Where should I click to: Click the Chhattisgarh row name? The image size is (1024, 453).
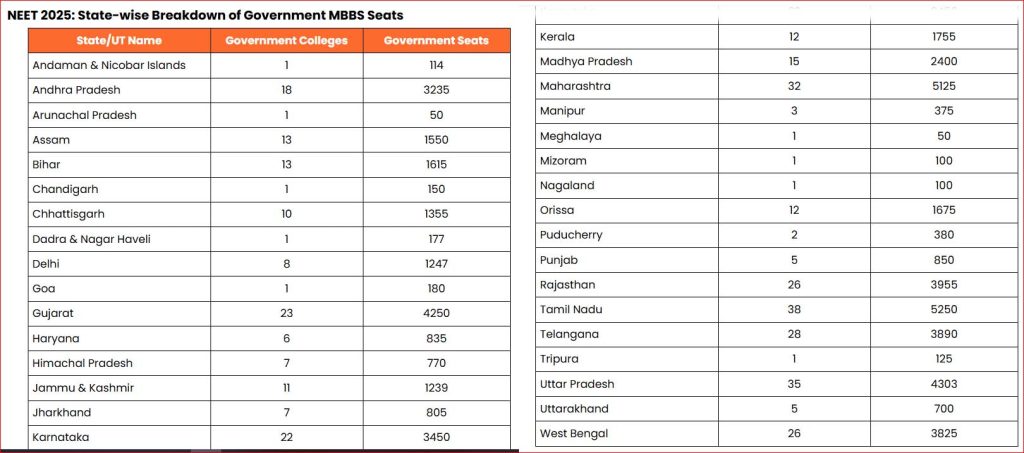pyautogui.click(x=68, y=214)
